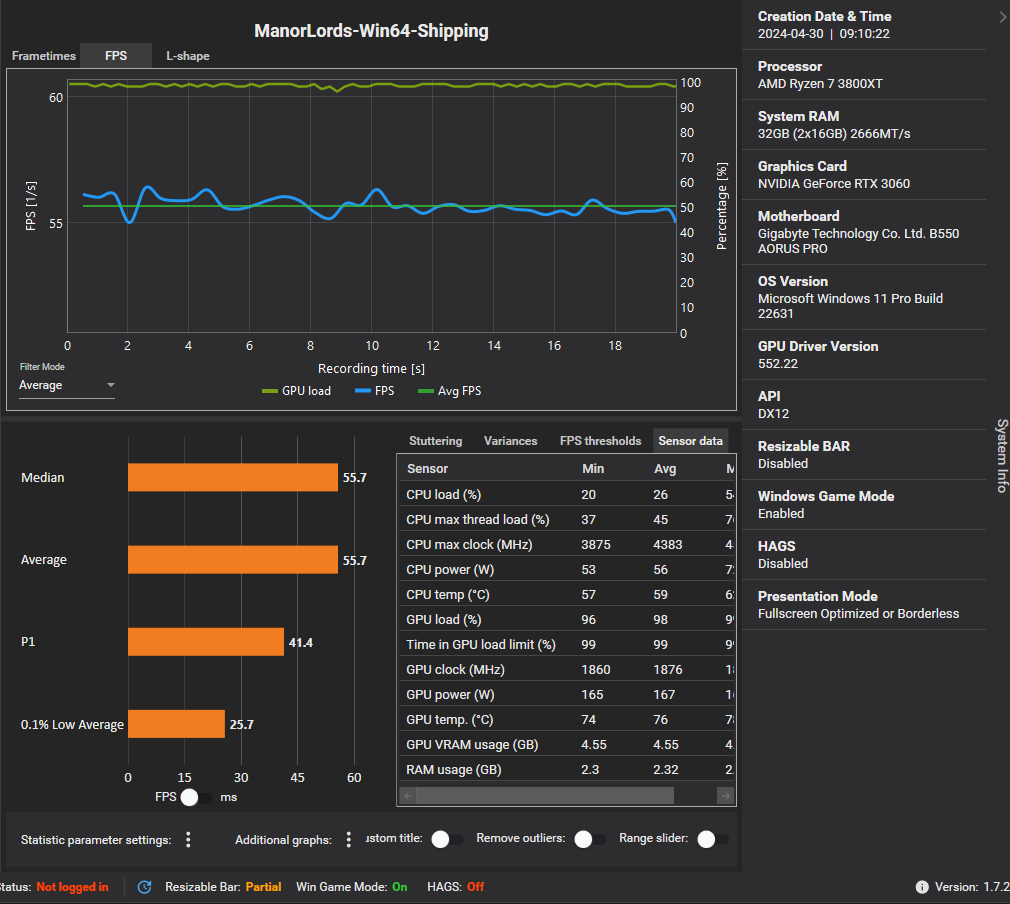Select the 'GPU temp. (°C)' row
1010x904 pixels.
(x=566, y=720)
